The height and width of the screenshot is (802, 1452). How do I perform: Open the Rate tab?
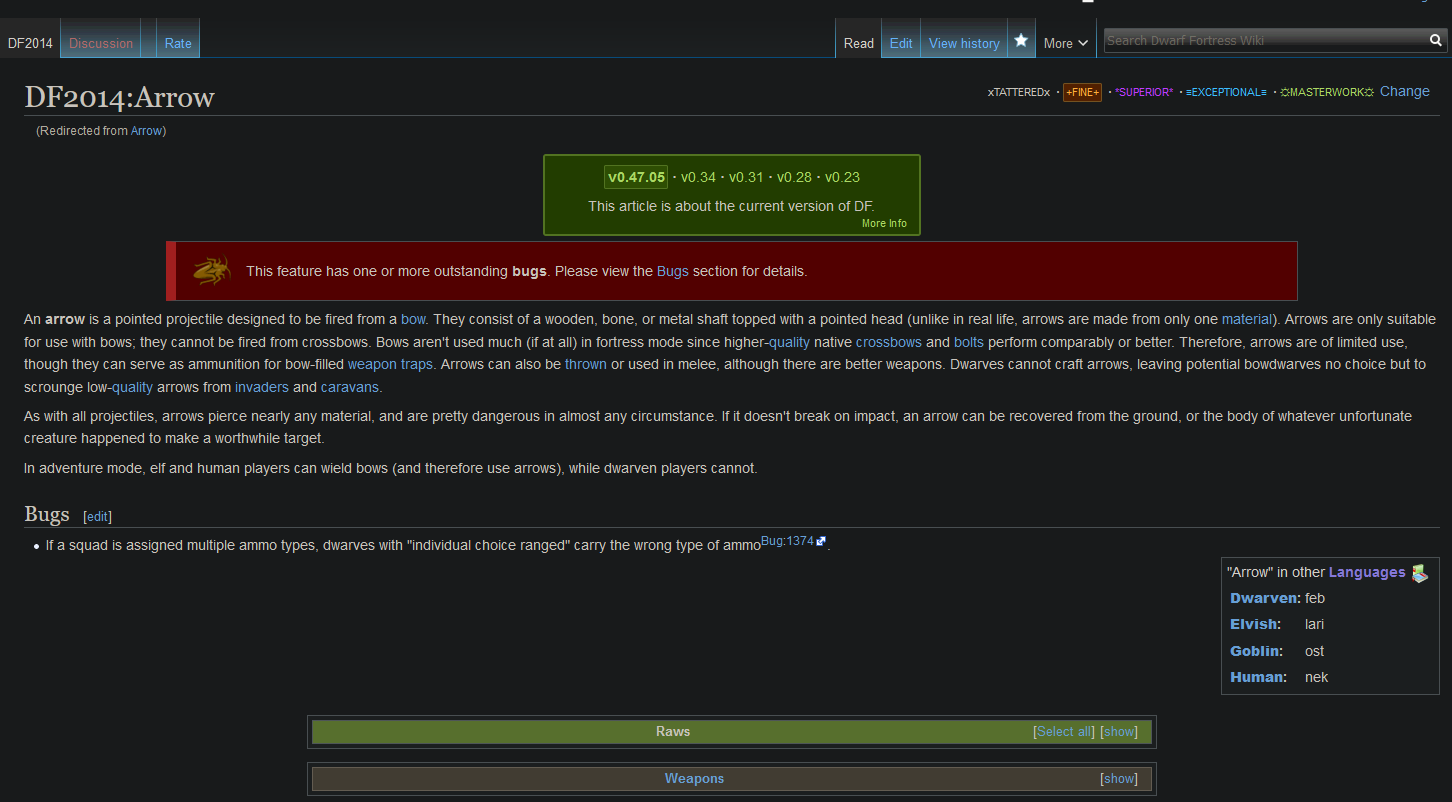[178, 43]
